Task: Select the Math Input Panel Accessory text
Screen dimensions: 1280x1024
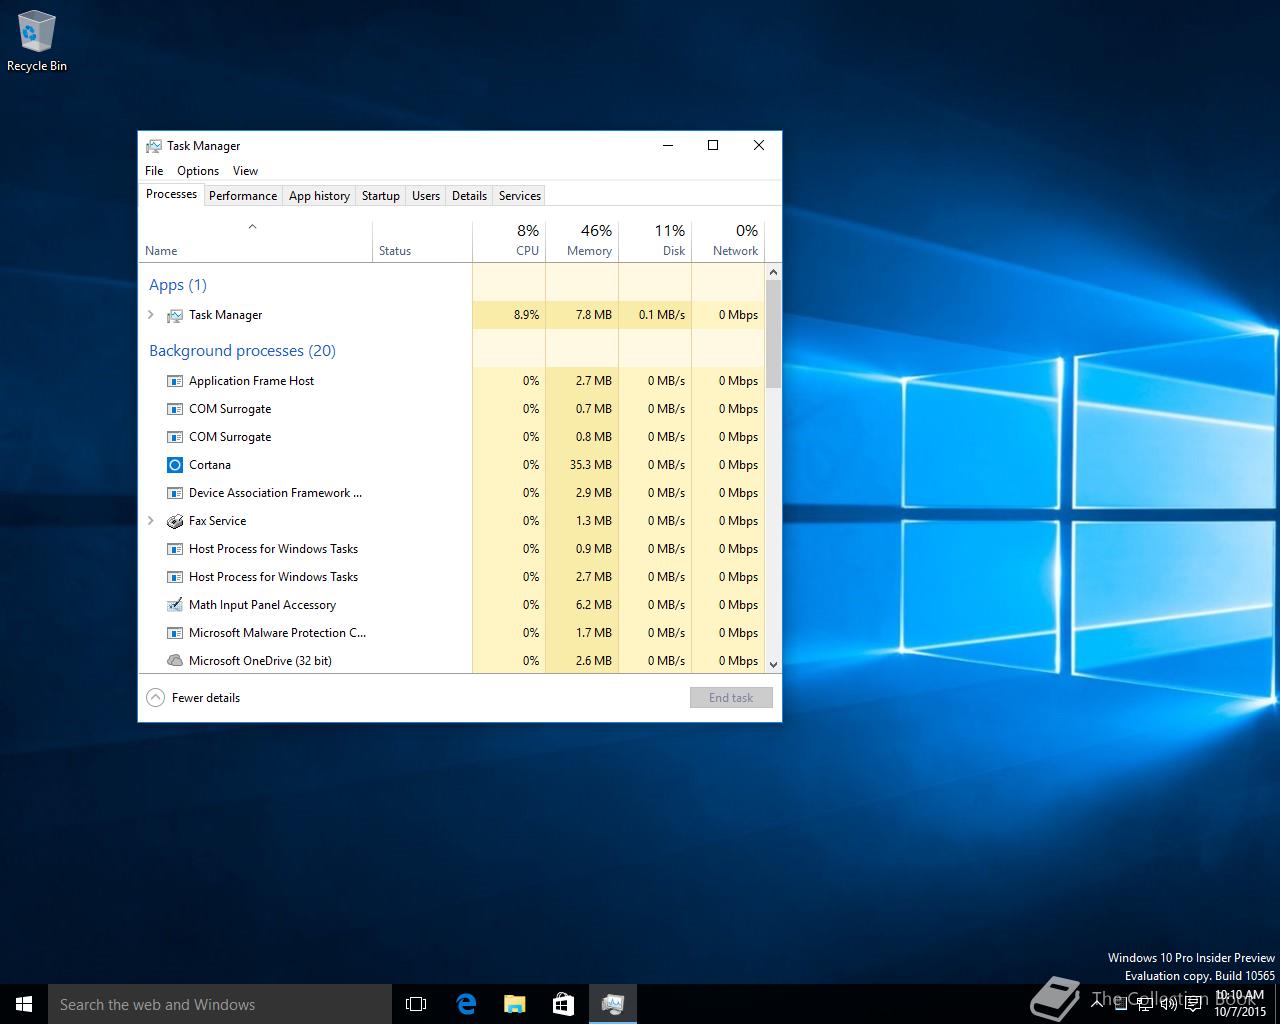Action: click(262, 605)
